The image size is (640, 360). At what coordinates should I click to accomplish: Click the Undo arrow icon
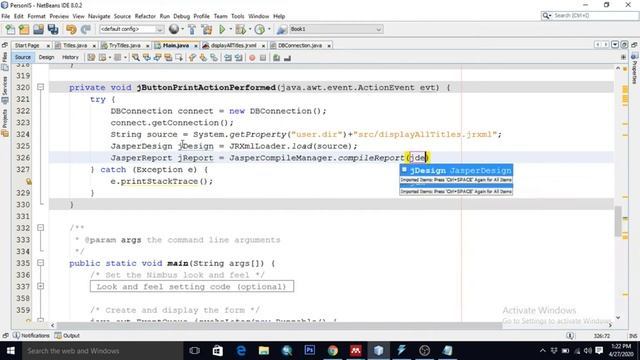coord(71,29)
